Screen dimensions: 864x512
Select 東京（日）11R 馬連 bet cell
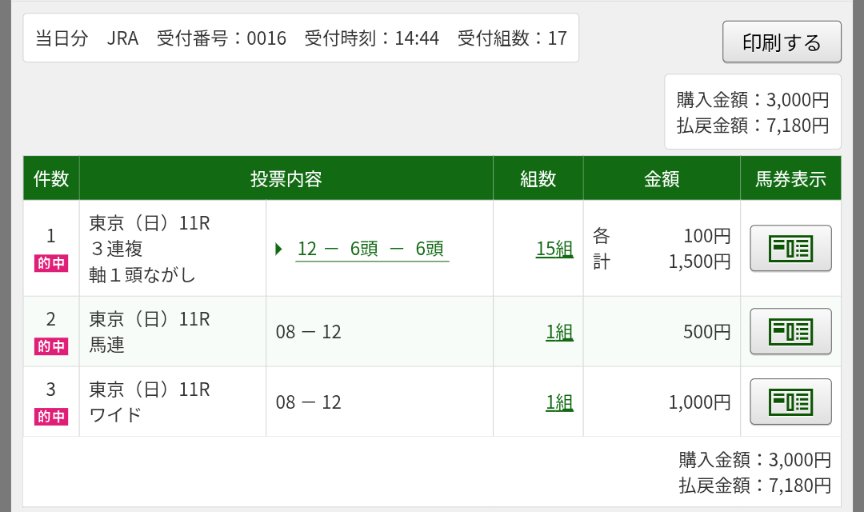(x=172, y=332)
